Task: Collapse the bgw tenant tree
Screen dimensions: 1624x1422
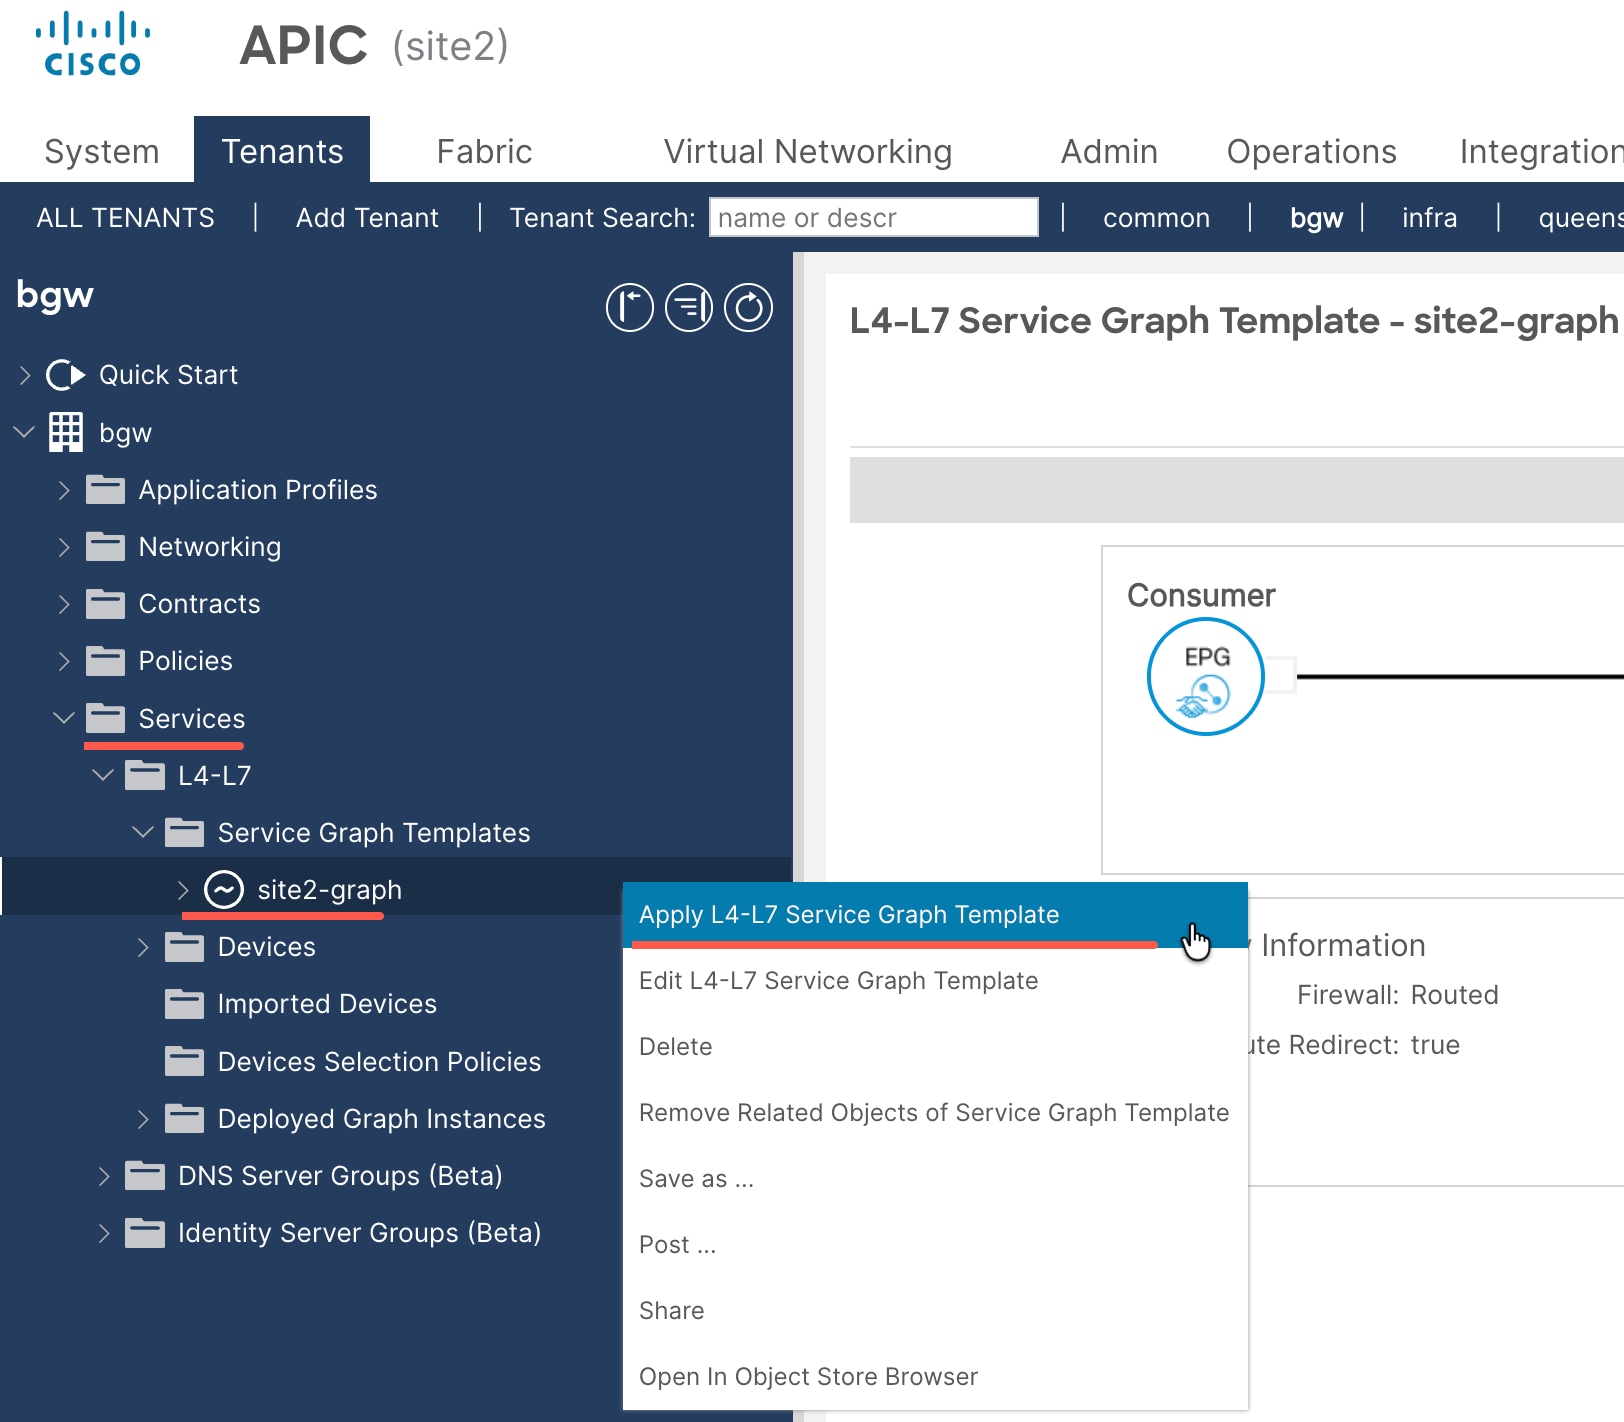Action: pyautogui.click(x=24, y=432)
